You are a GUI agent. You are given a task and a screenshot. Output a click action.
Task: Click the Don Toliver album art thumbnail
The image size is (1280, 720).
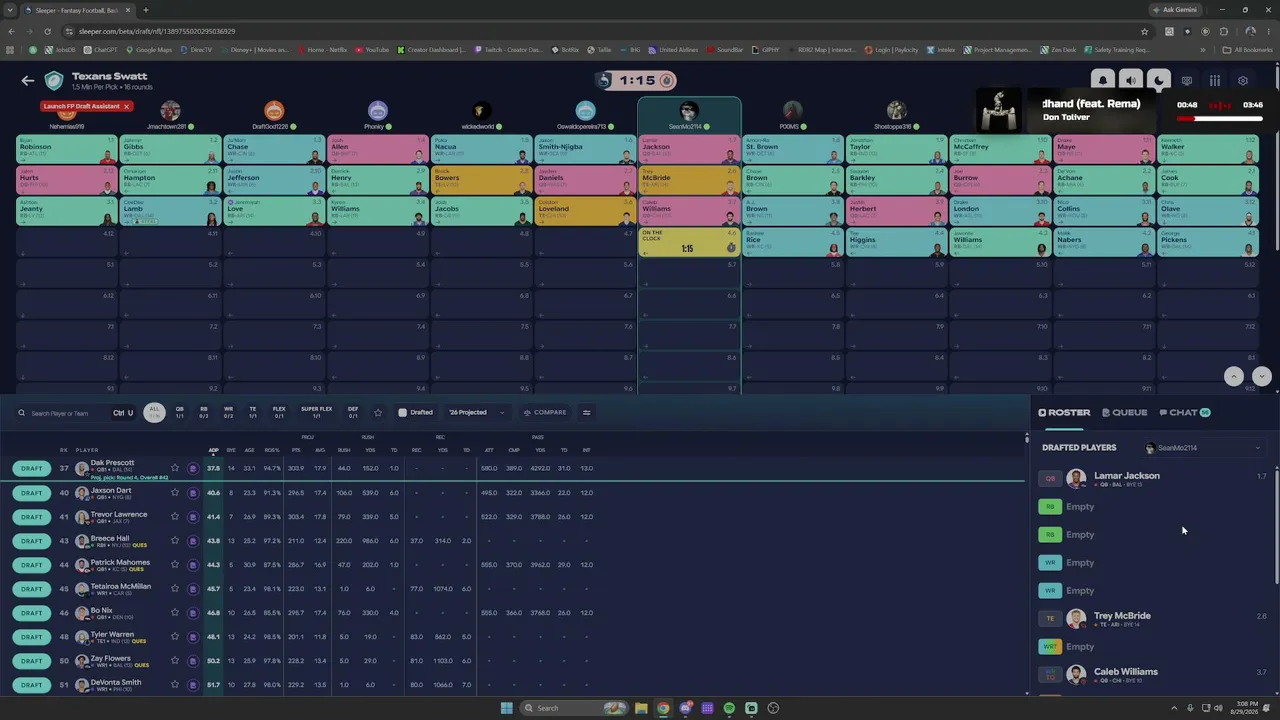click(x=998, y=110)
